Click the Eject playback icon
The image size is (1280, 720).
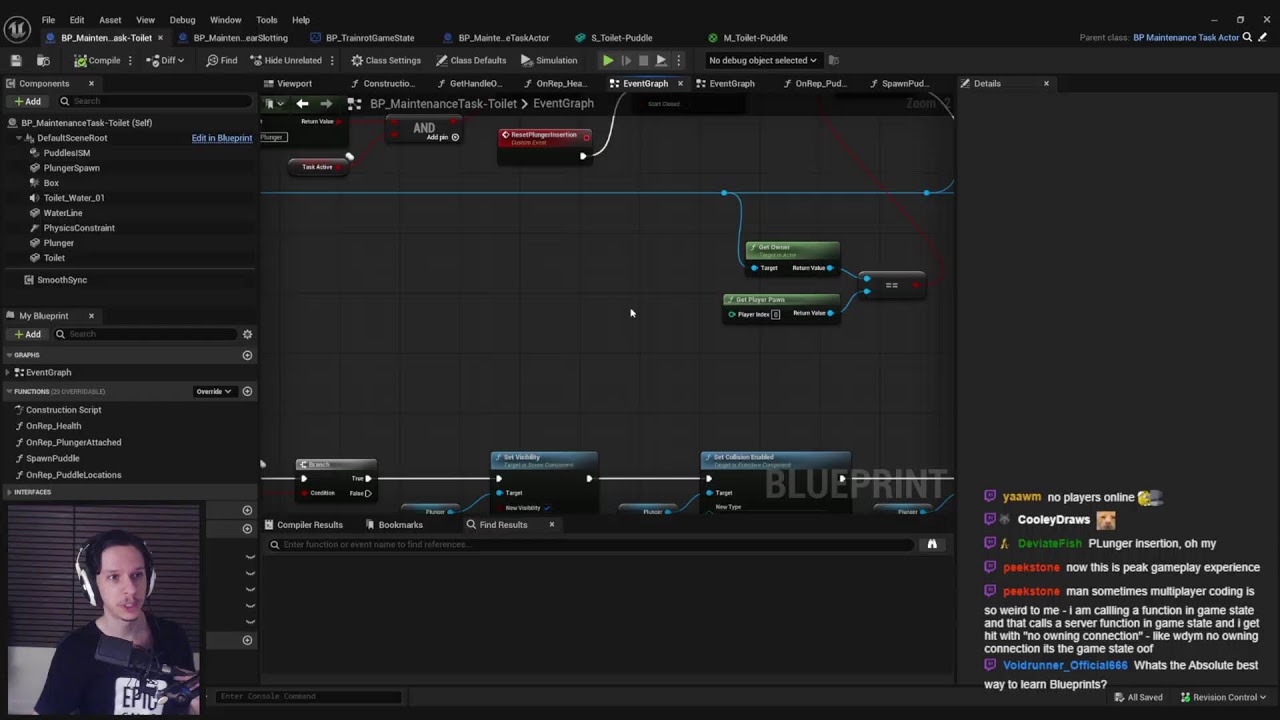pos(661,60)
